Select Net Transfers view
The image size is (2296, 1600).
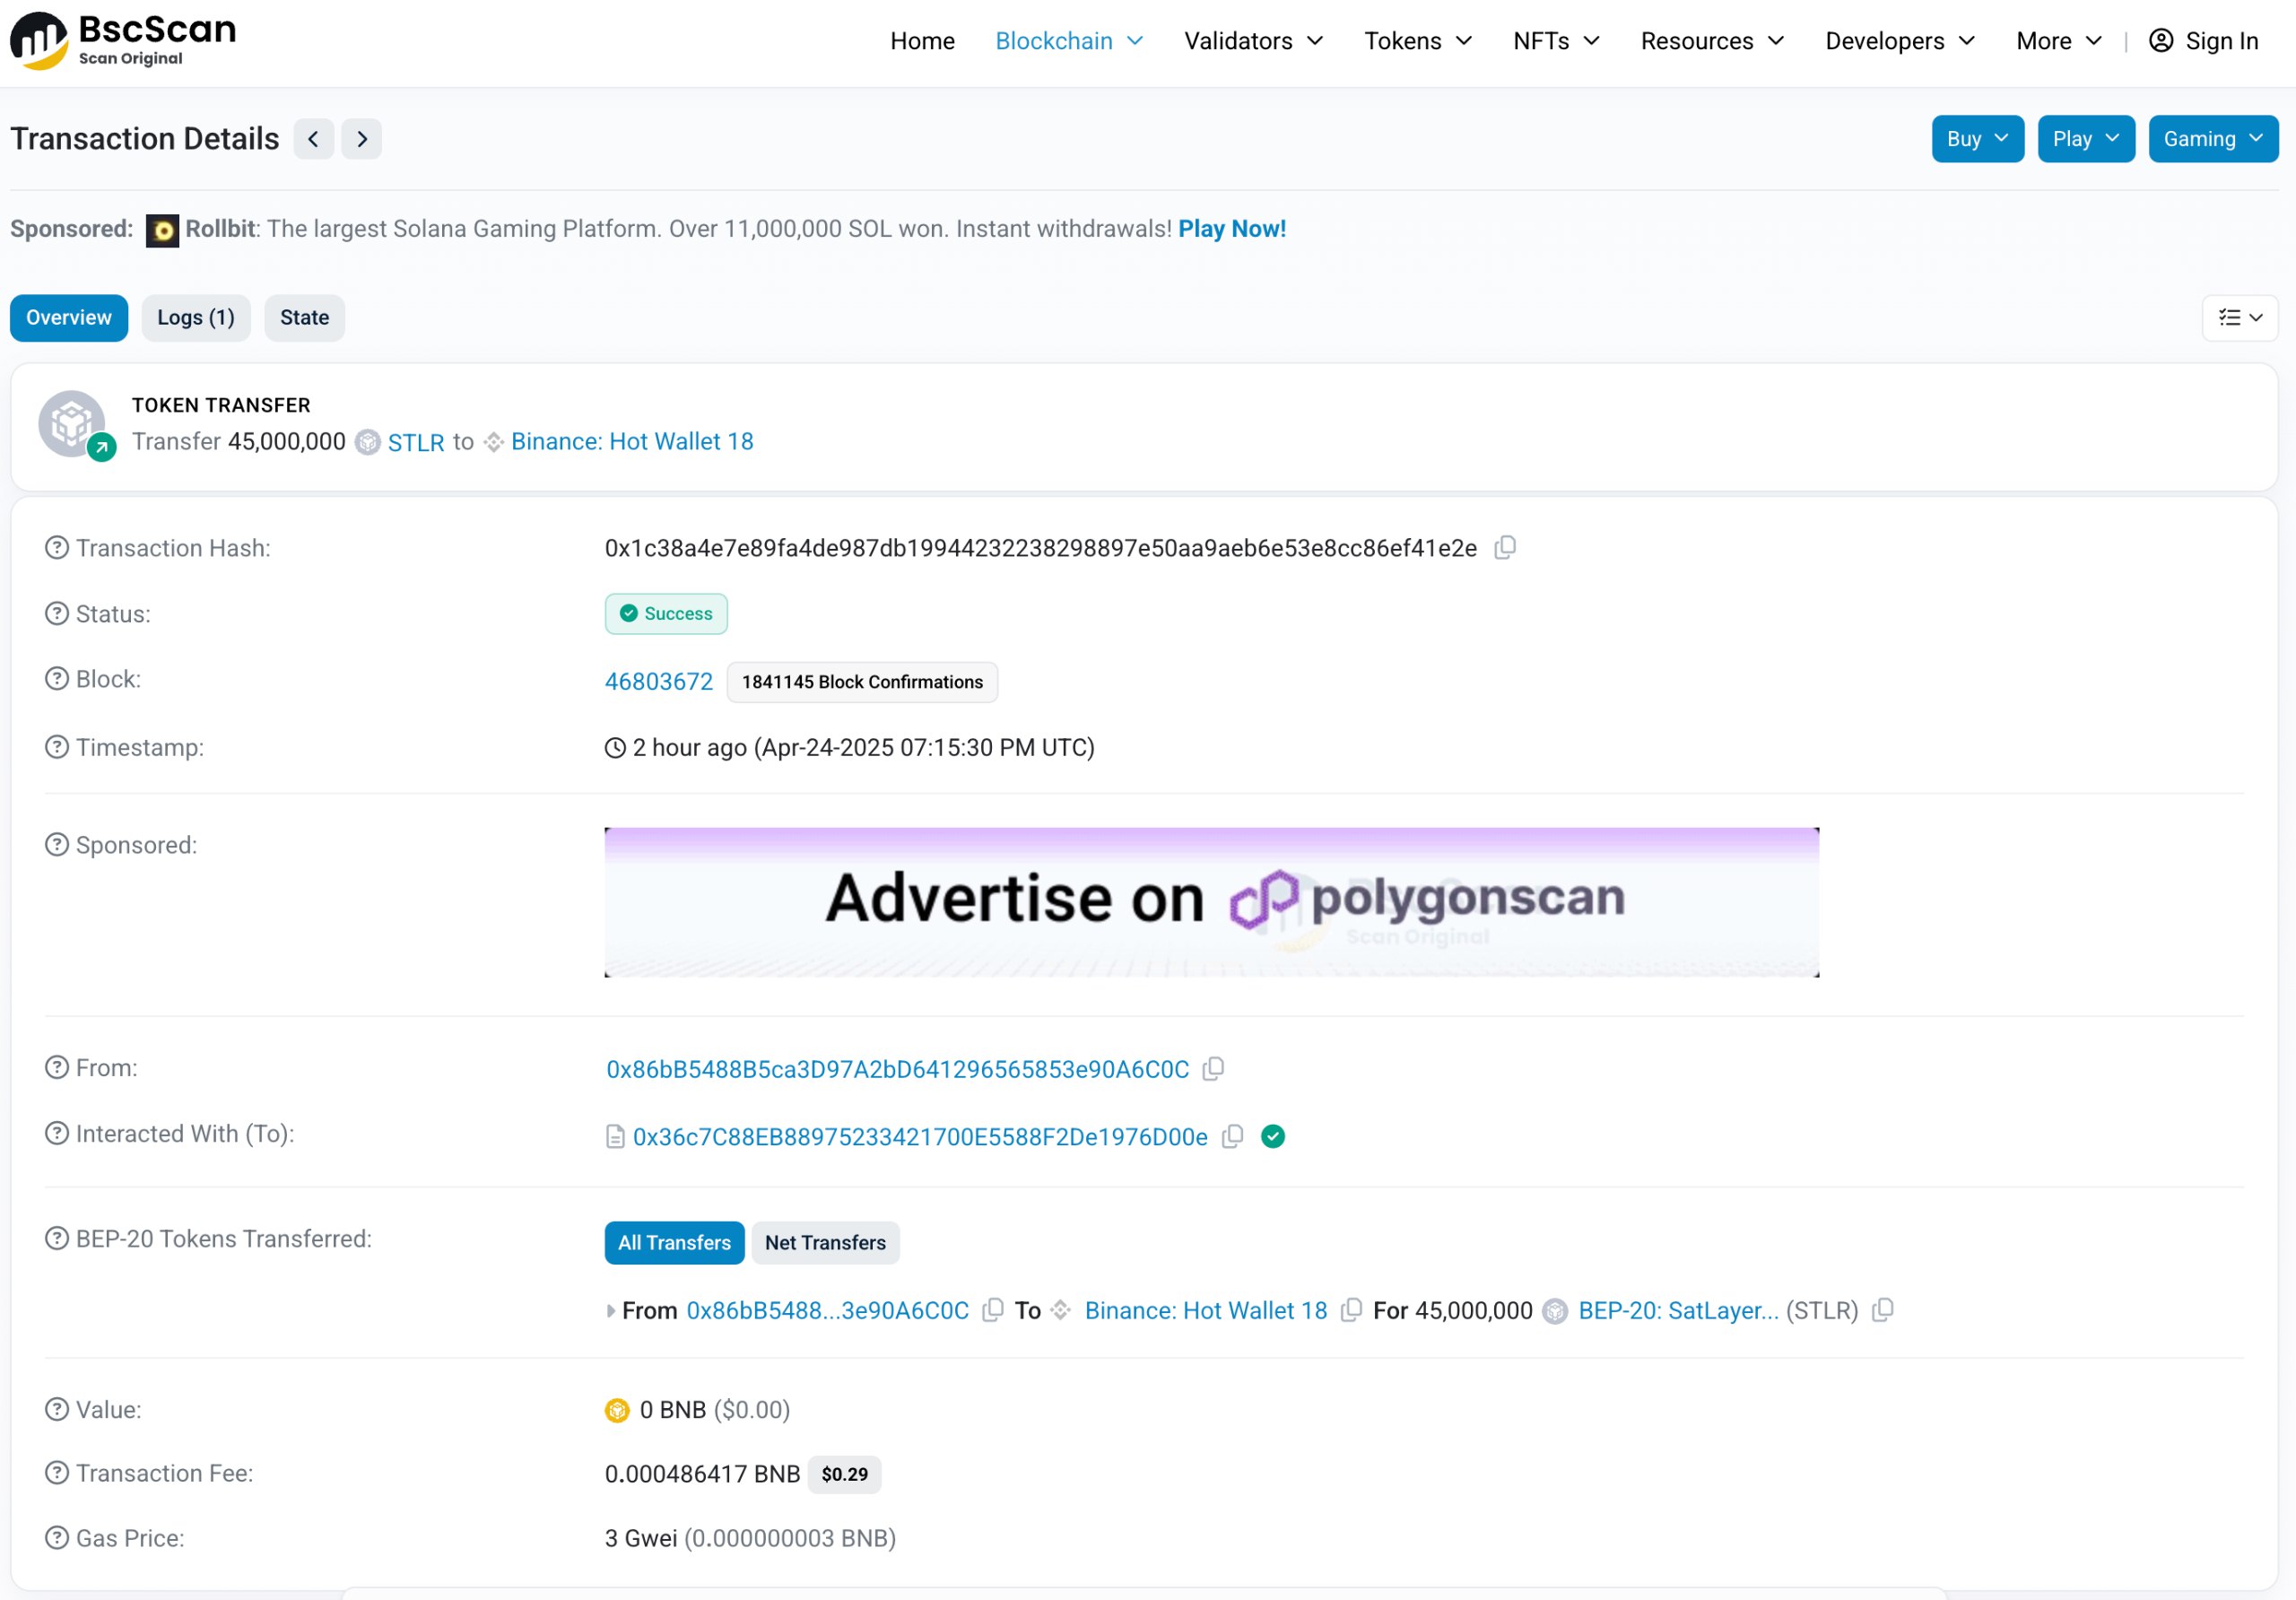click(825, 1243)
